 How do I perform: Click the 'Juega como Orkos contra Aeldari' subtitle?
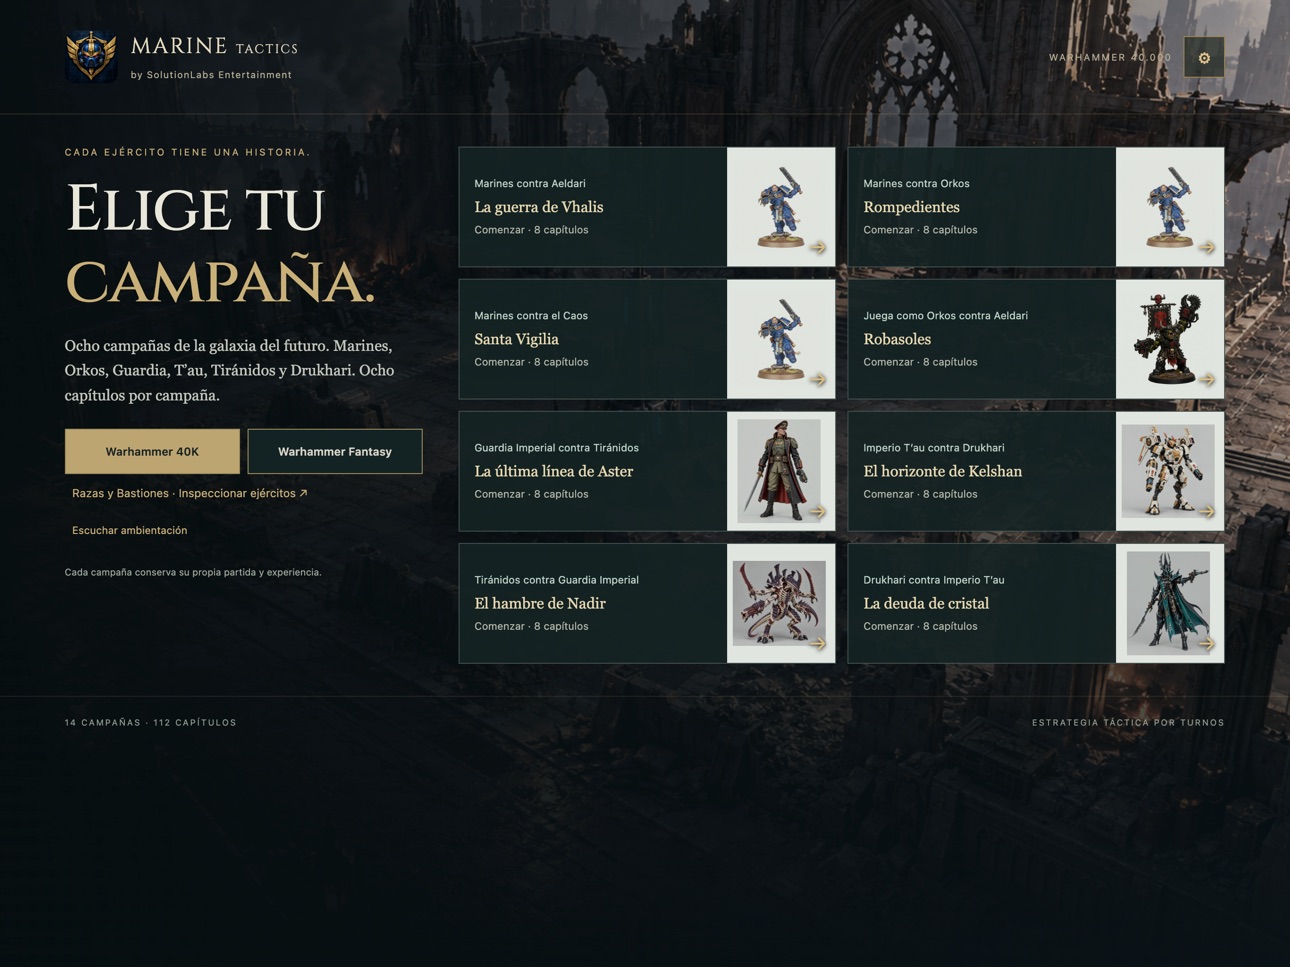(946, 315)
